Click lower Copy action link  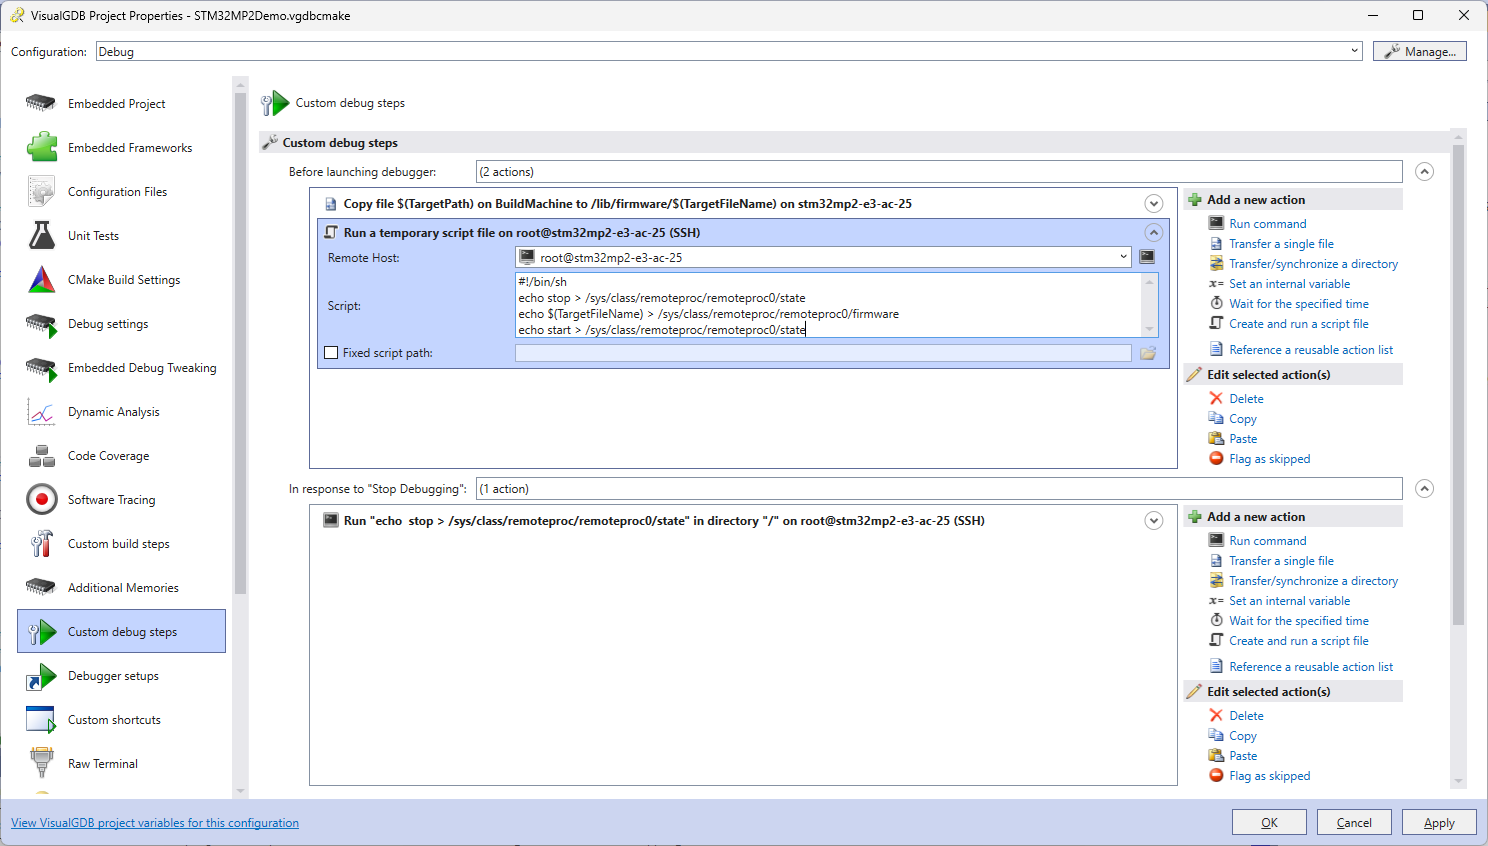pos(1243,736)
